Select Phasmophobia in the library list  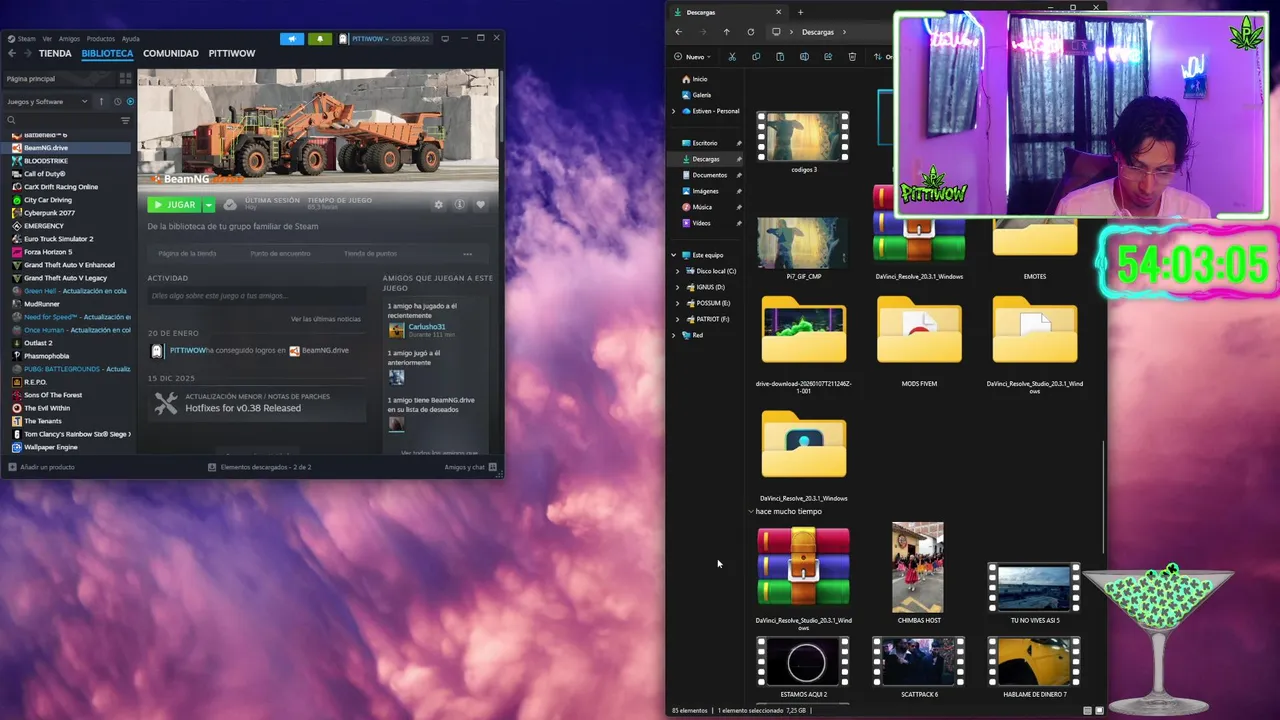(x=47, y=356)
